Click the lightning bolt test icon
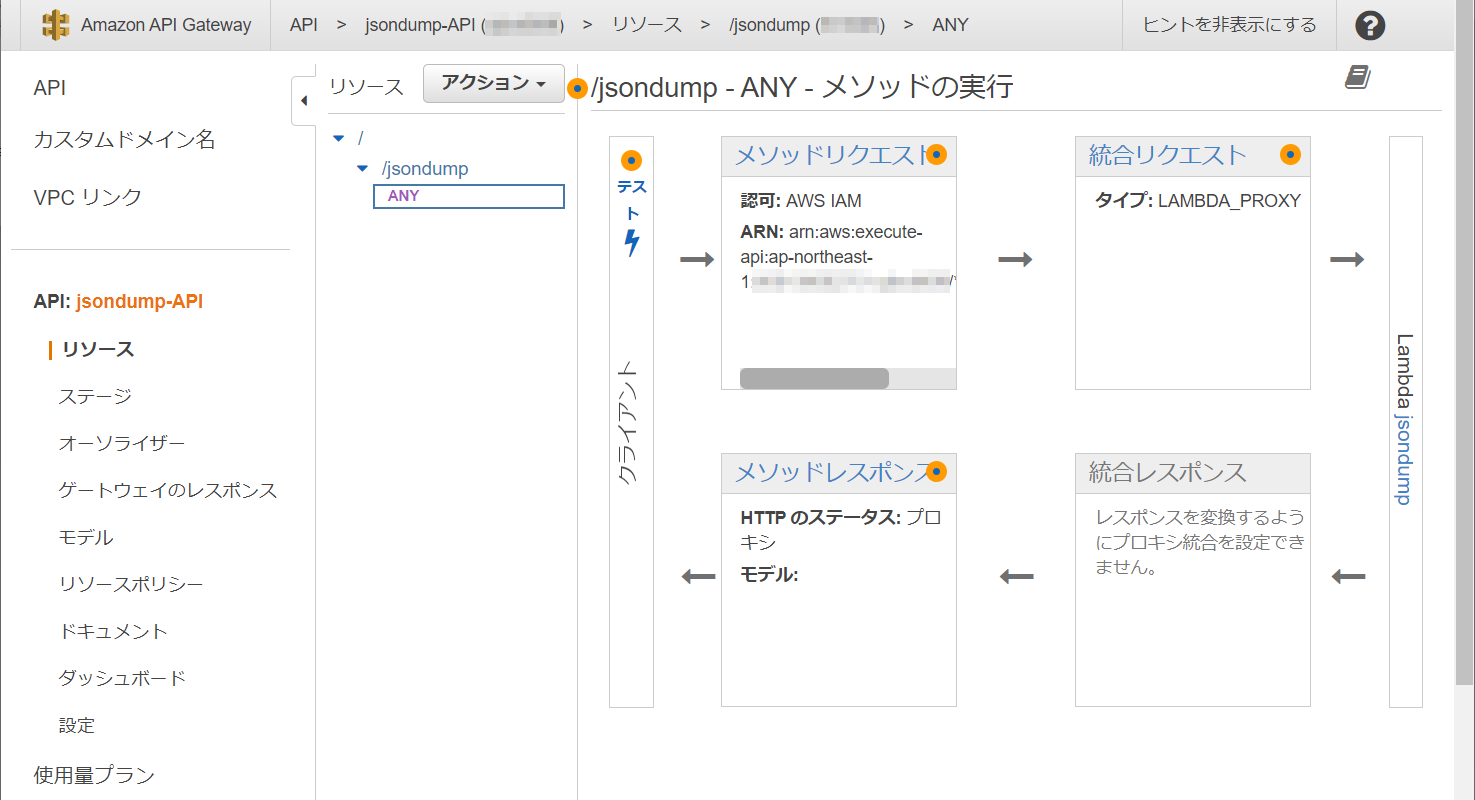1475x800 pixels. tap(631, 243)
